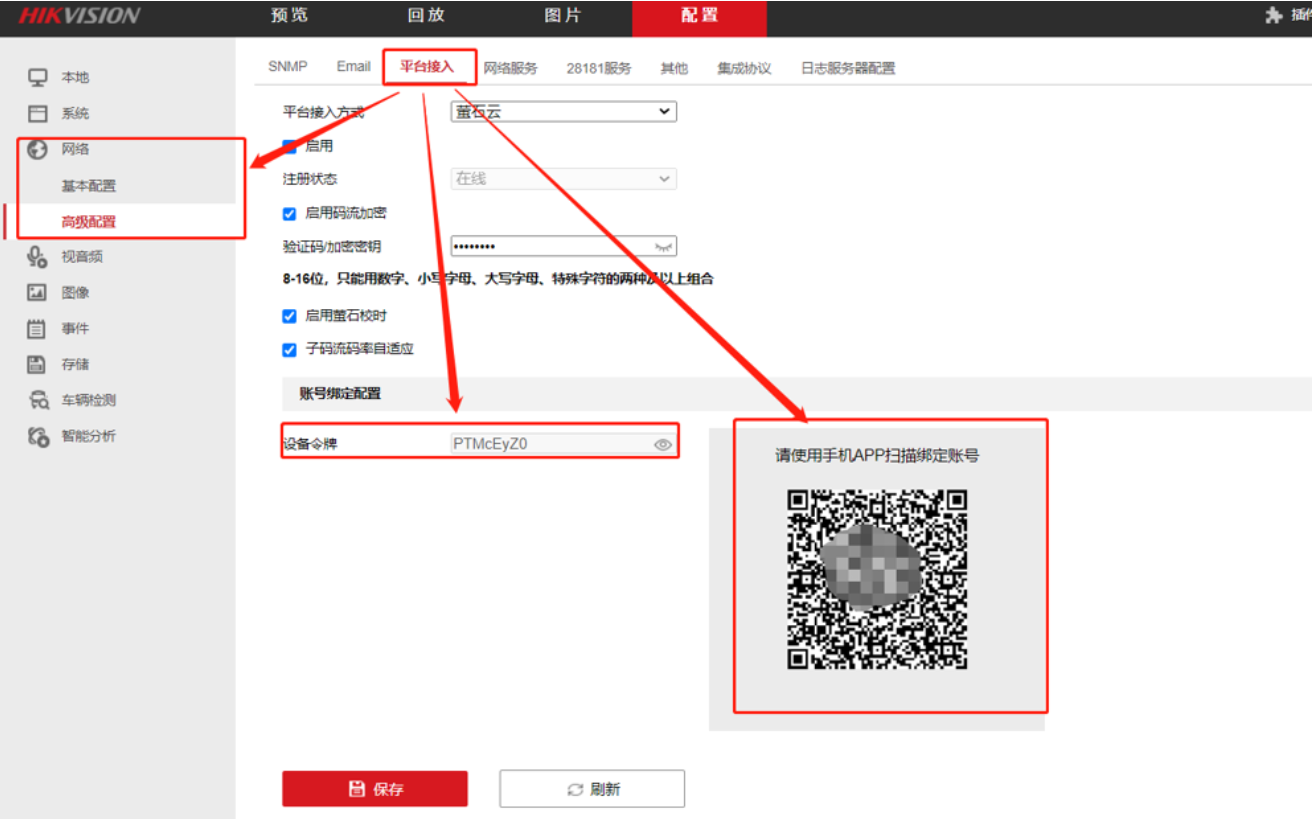Click the 系统 system window icon
Viewport: 1314px width, 819px height.
[x=38, y=113]
